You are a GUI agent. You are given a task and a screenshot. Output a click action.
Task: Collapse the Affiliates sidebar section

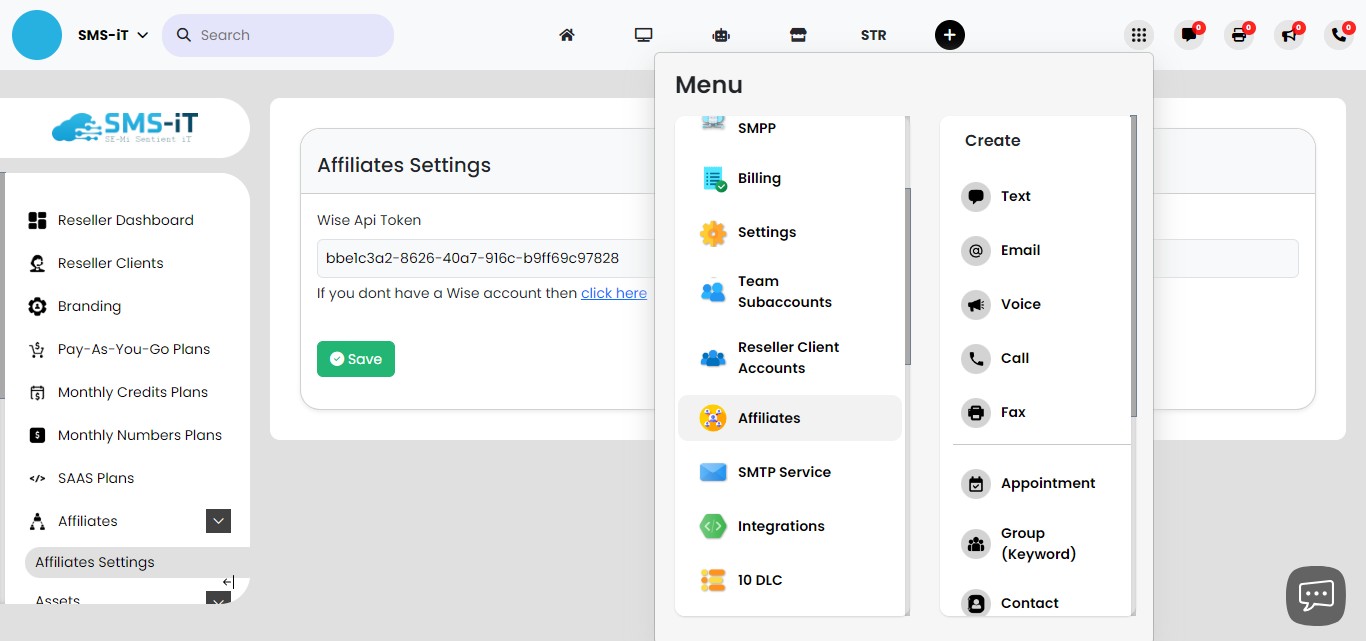(x=218, y=521)
